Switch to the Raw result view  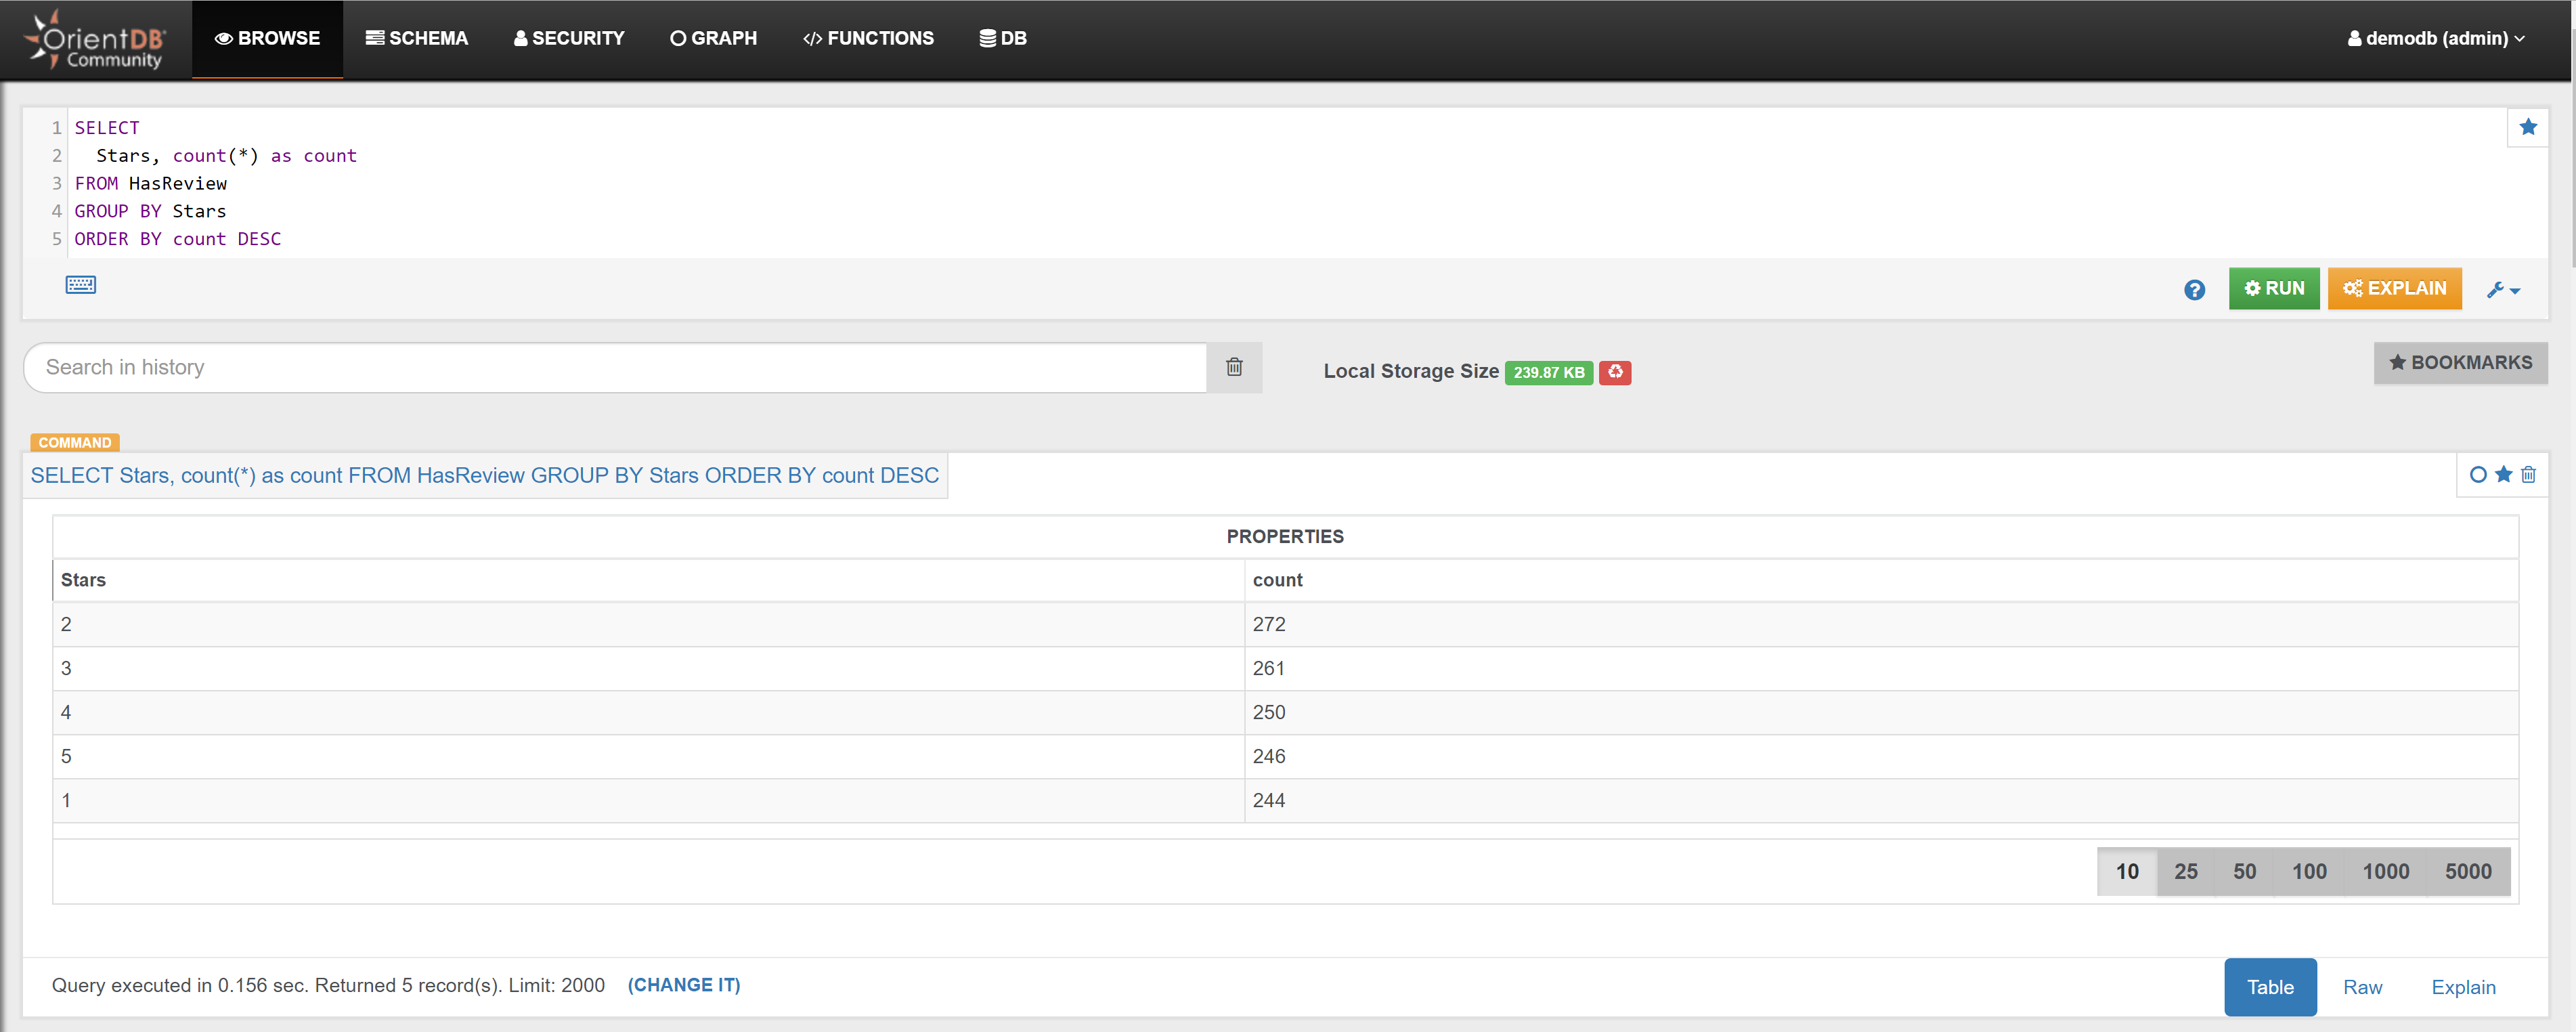(2362, 987)
